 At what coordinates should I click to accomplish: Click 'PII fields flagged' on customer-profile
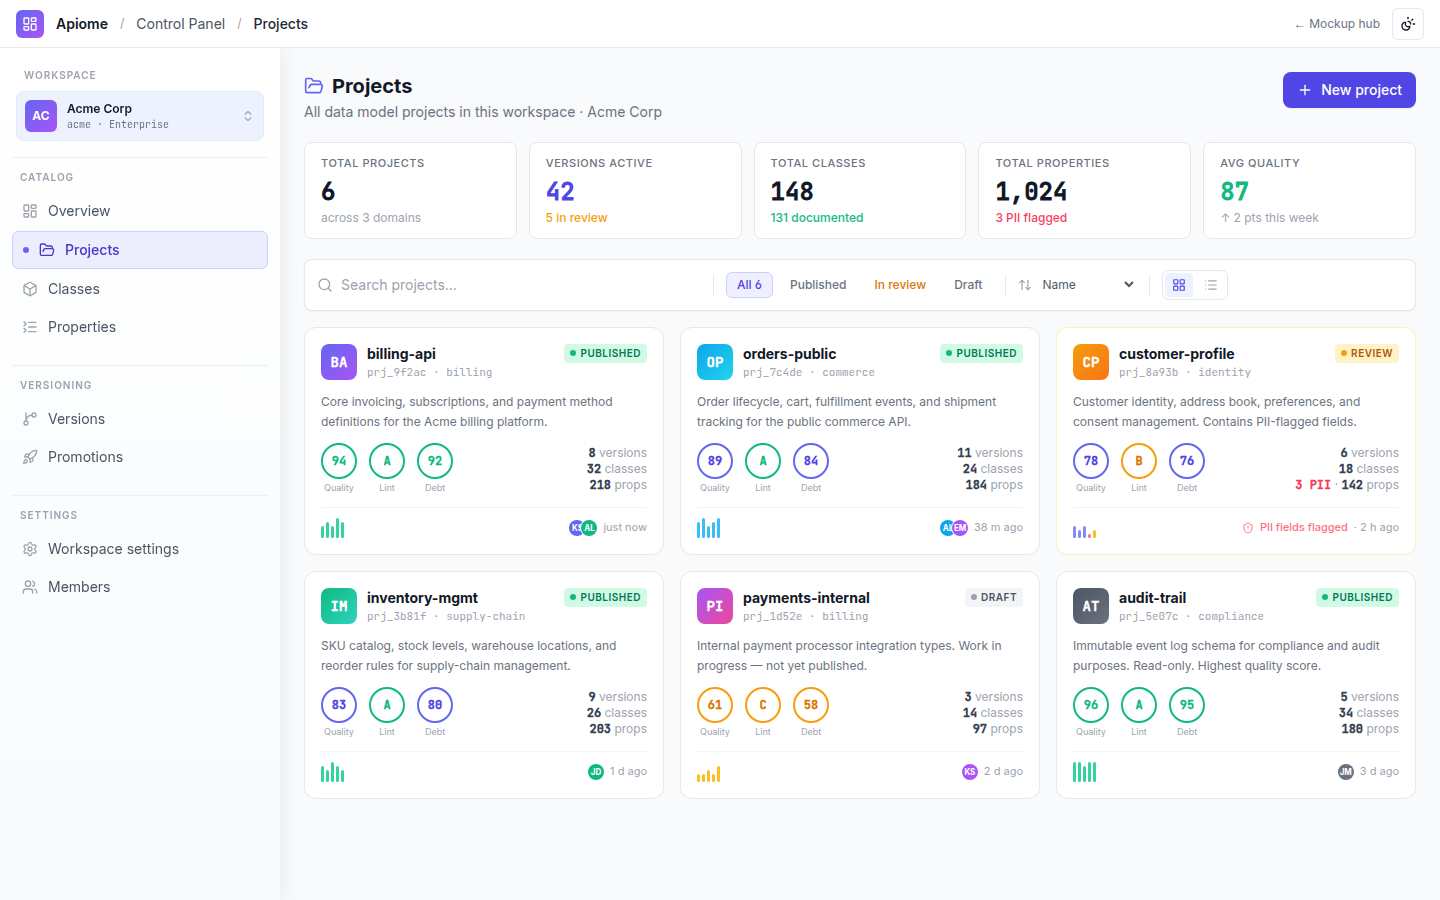[1303, 528]
